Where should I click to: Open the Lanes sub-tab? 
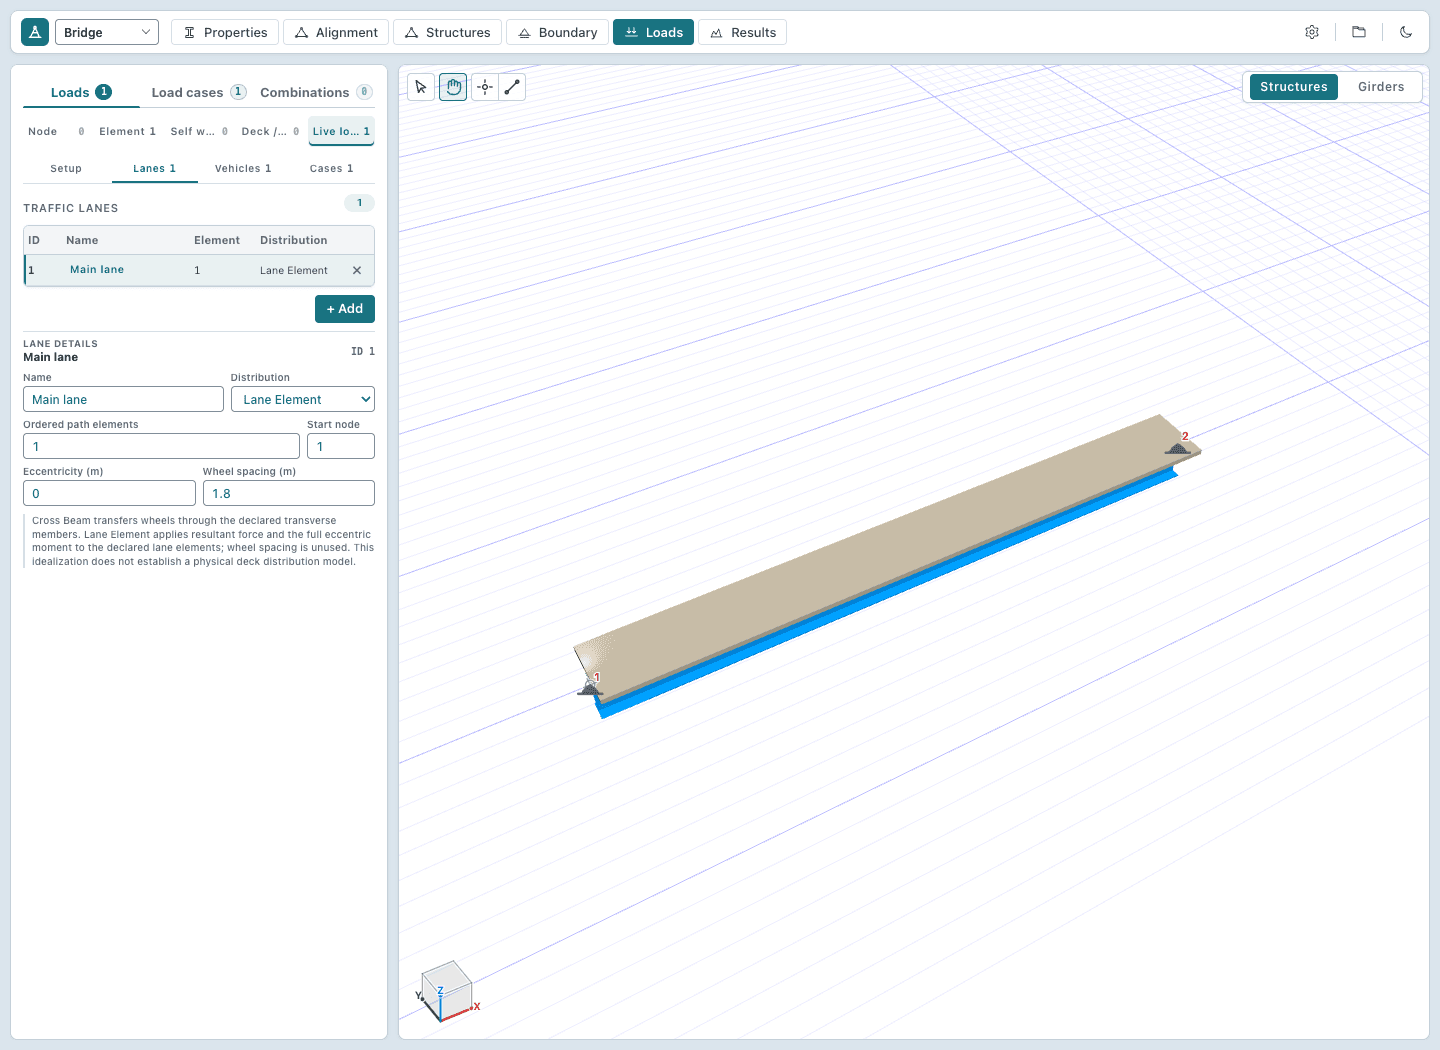click(x=154, y=168)
